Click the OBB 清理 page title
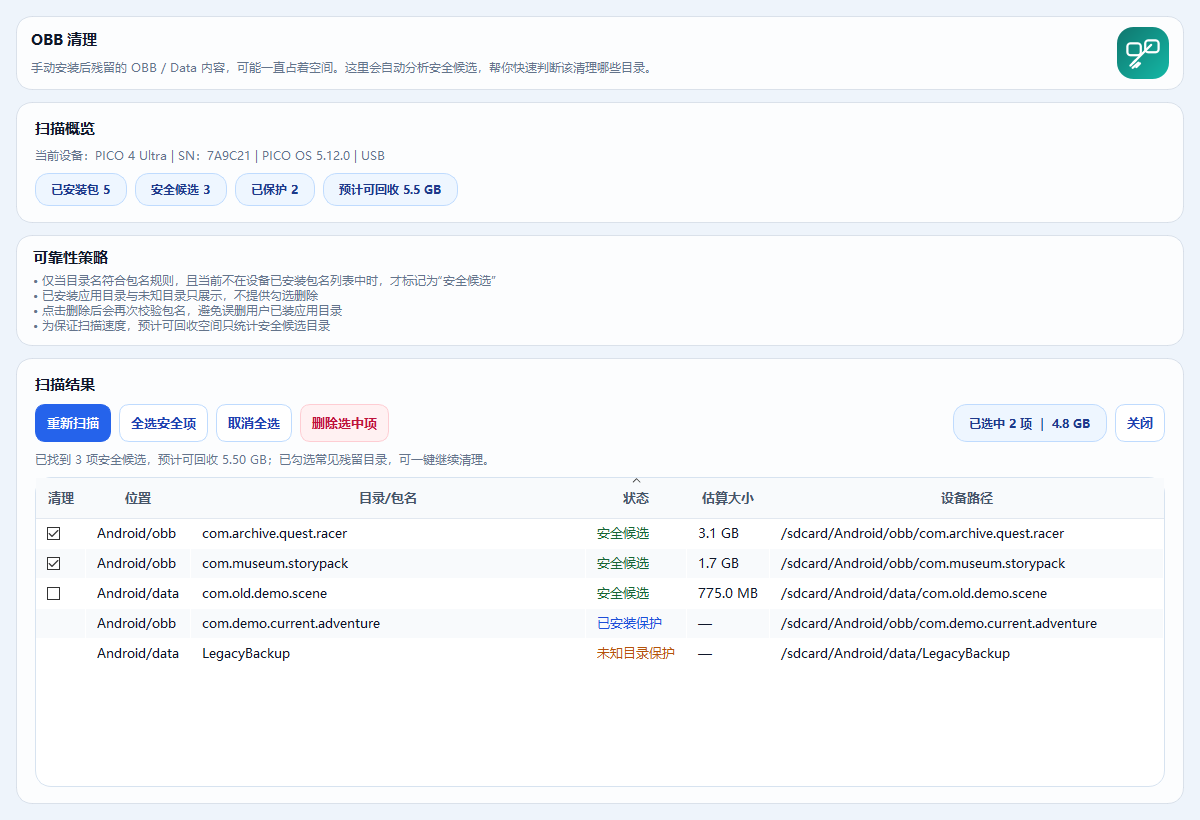This screenshot has width=1200, height=820. (x=64, y=41)
